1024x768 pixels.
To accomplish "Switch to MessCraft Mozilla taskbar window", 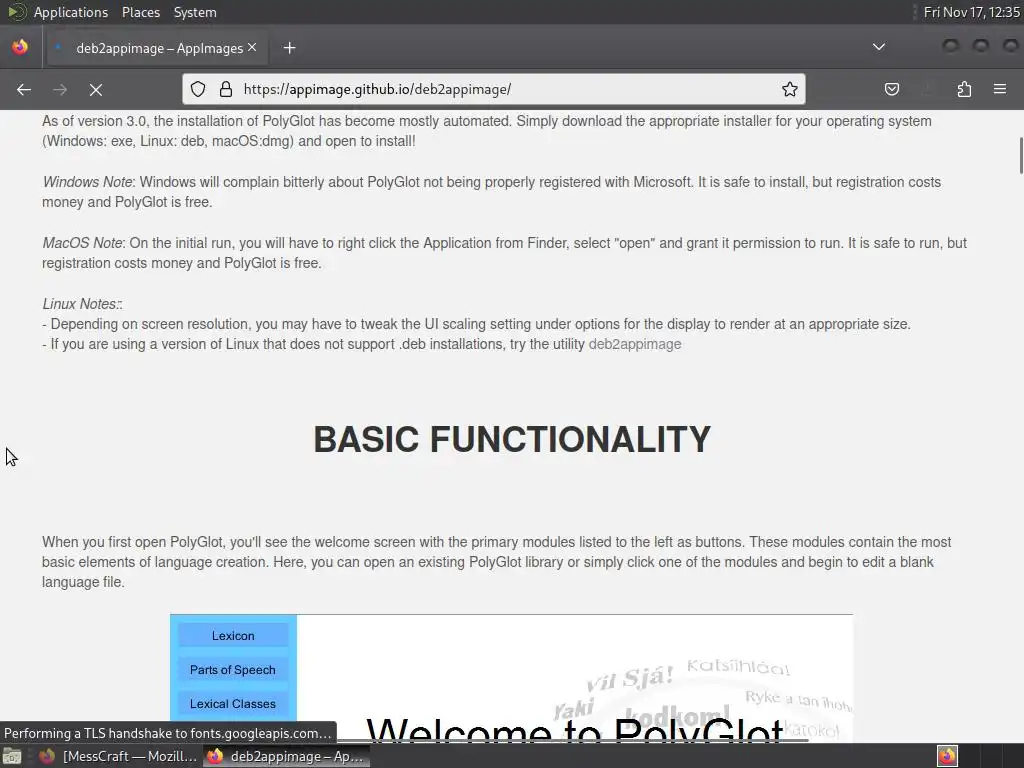I will click(x=118, y=756).
